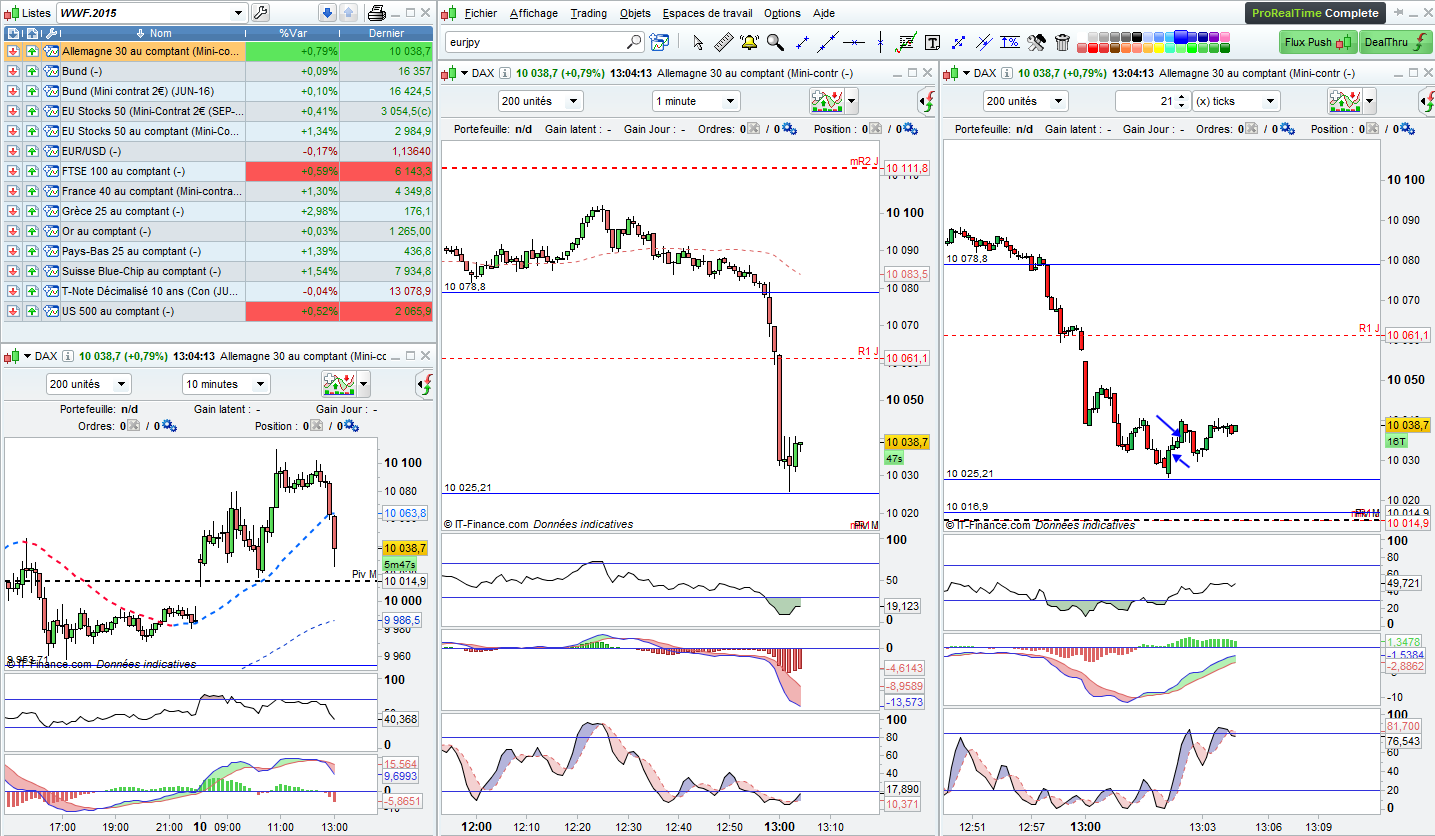This screenshot has width=1435, height=836.
Task: Open the (x) ticks timeframe dropdown
Action: pyautogui.click(x=1236, y=101)
